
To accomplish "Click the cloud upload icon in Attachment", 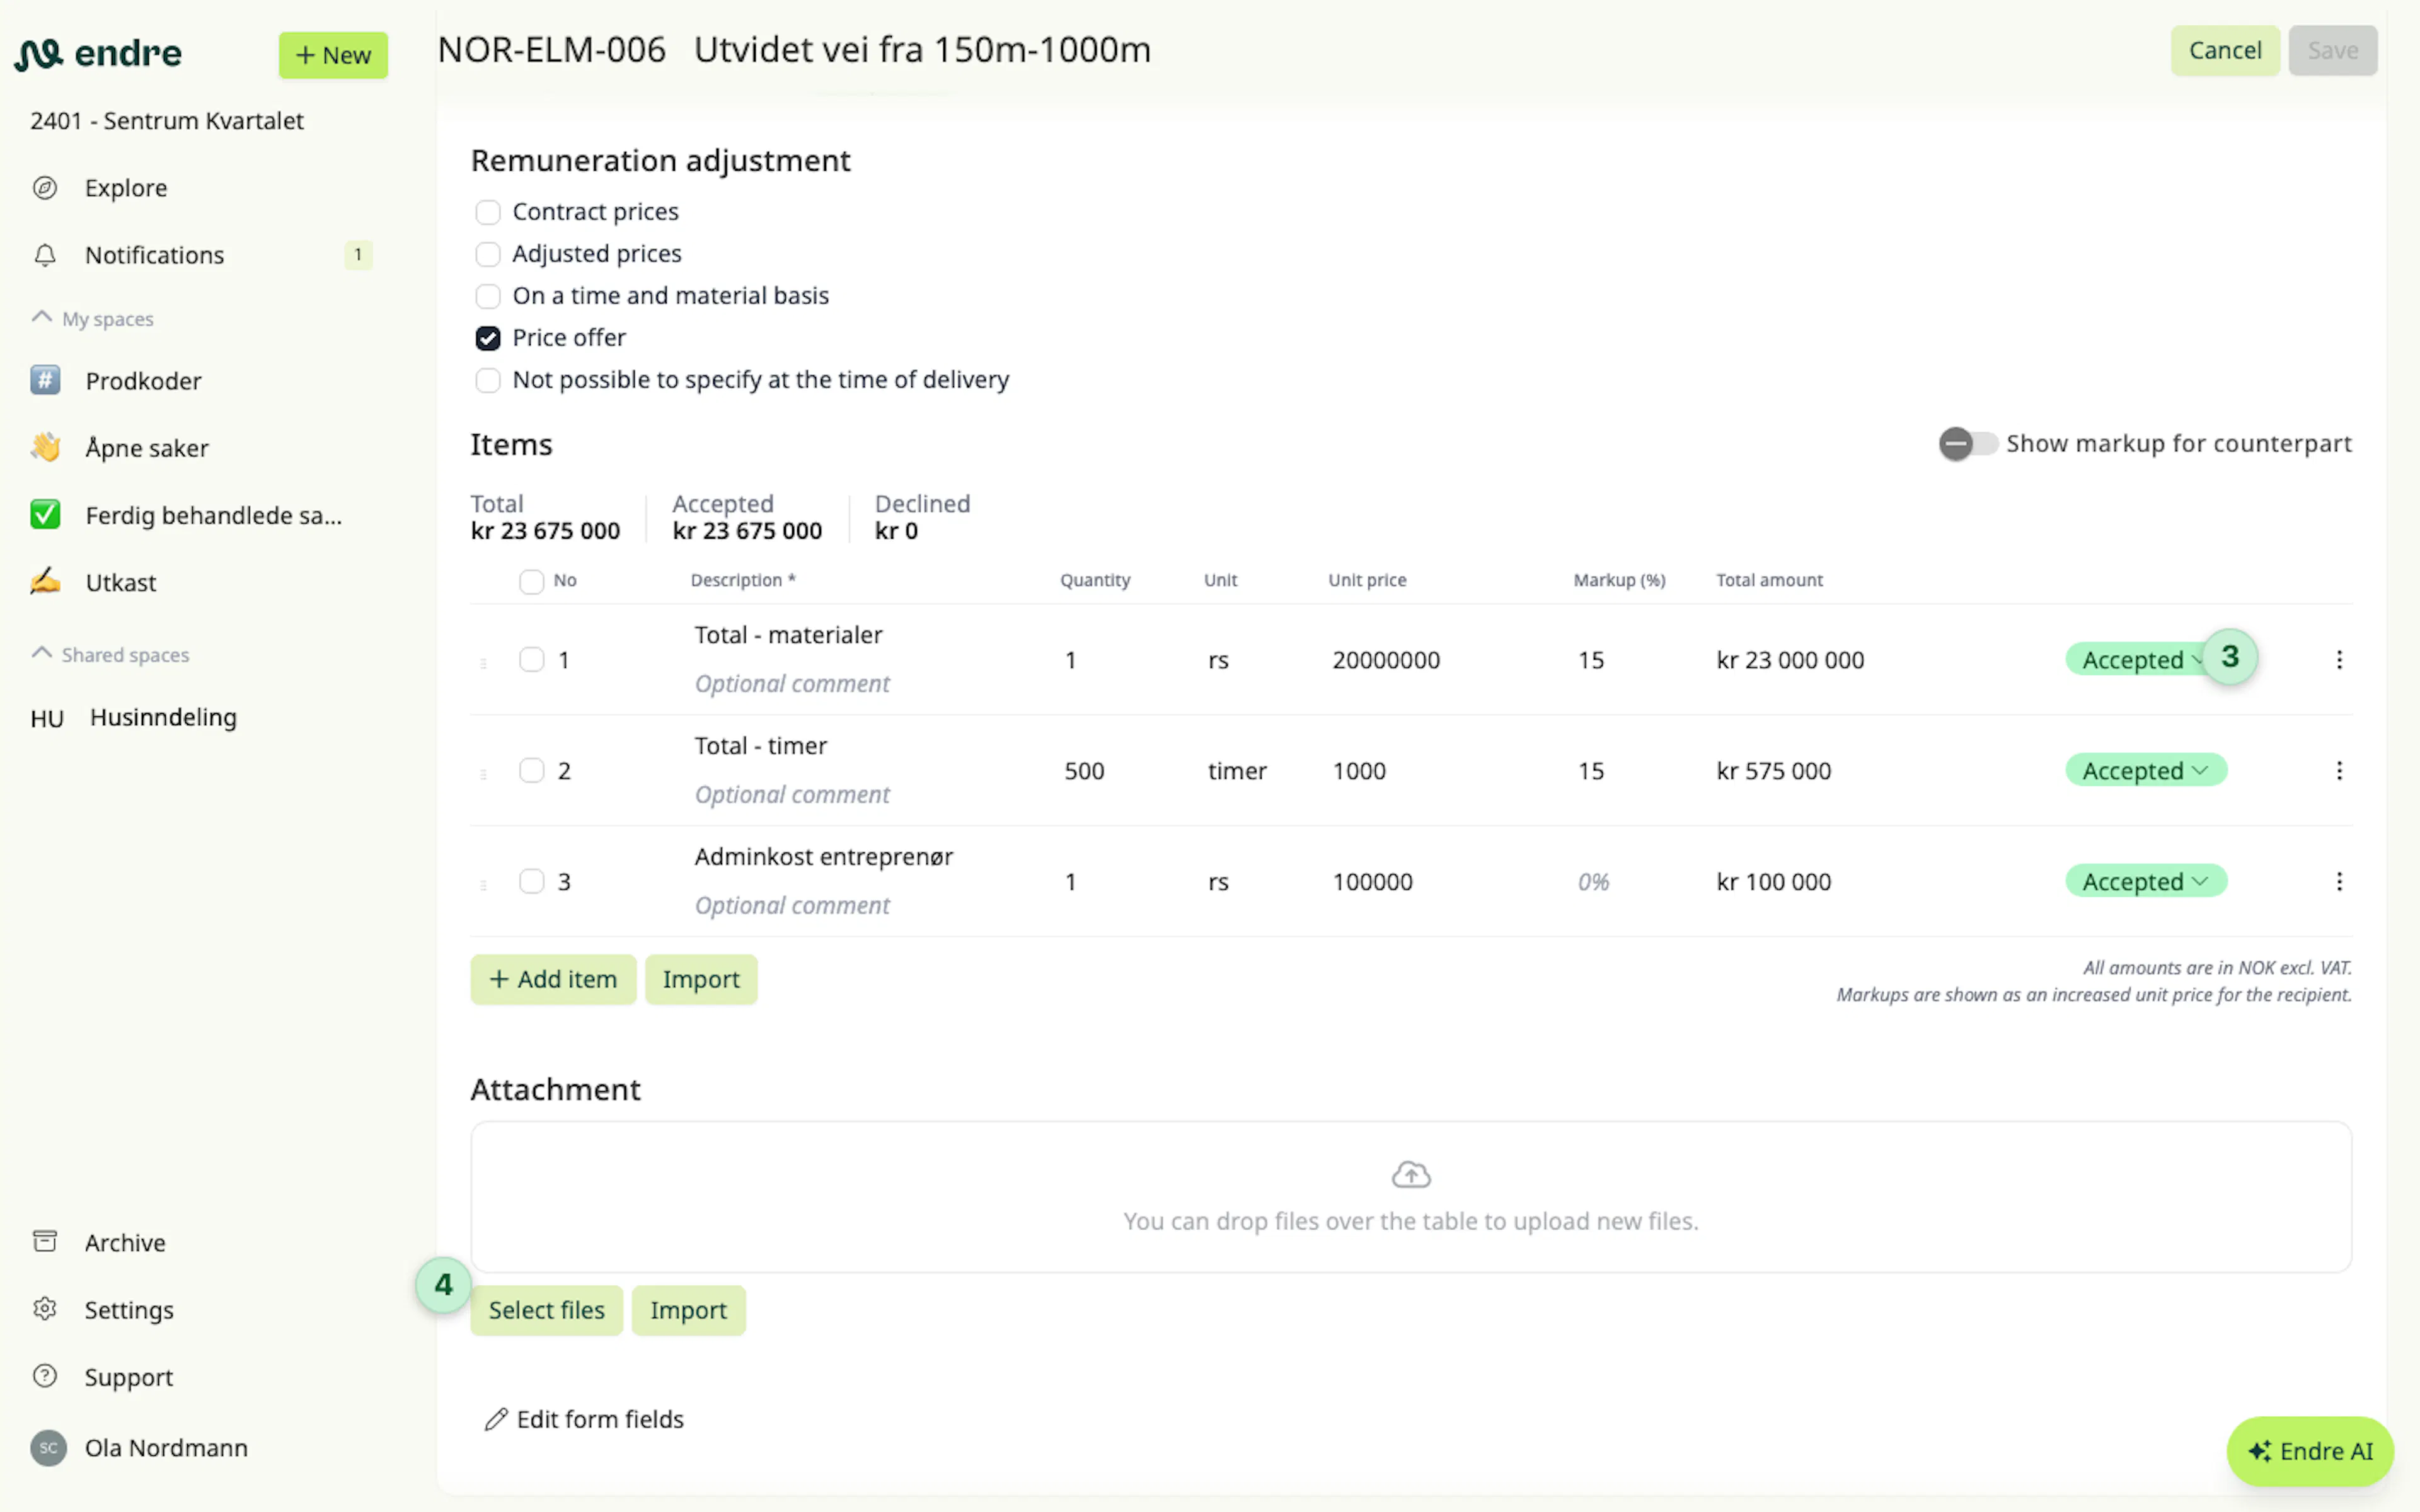I will coord(1411,1174).
